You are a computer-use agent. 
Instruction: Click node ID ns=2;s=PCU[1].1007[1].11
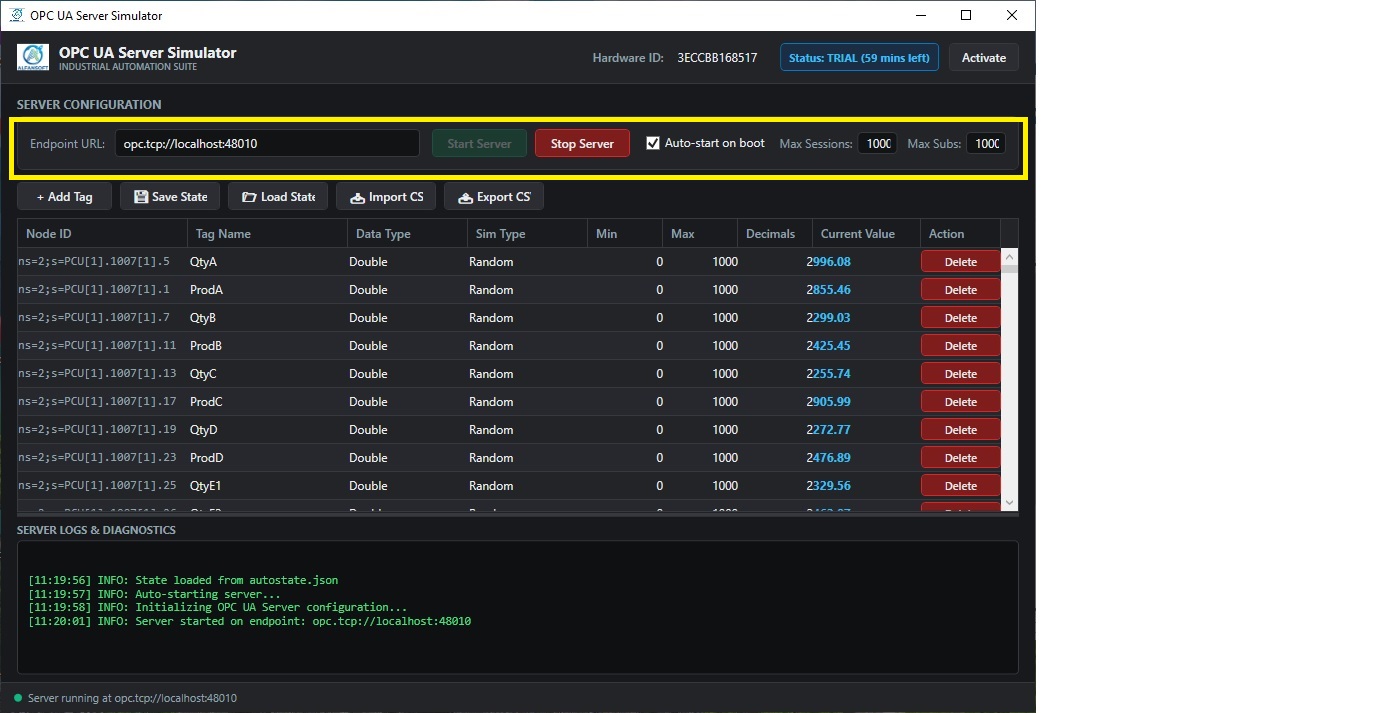click(x=97, y=346)
